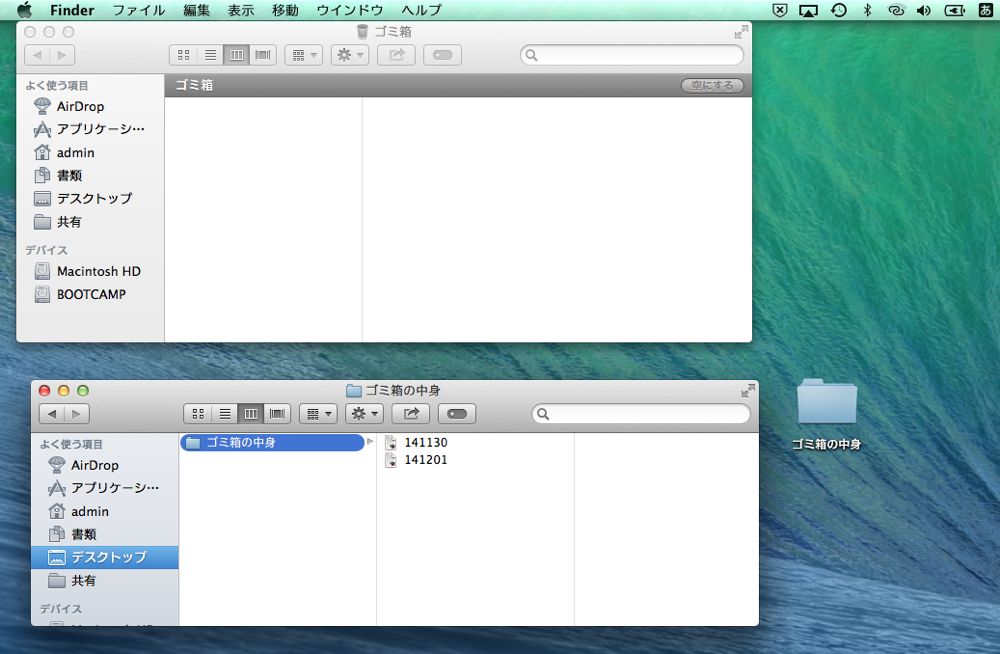Open the Apple menu

(x=24, y=10)
